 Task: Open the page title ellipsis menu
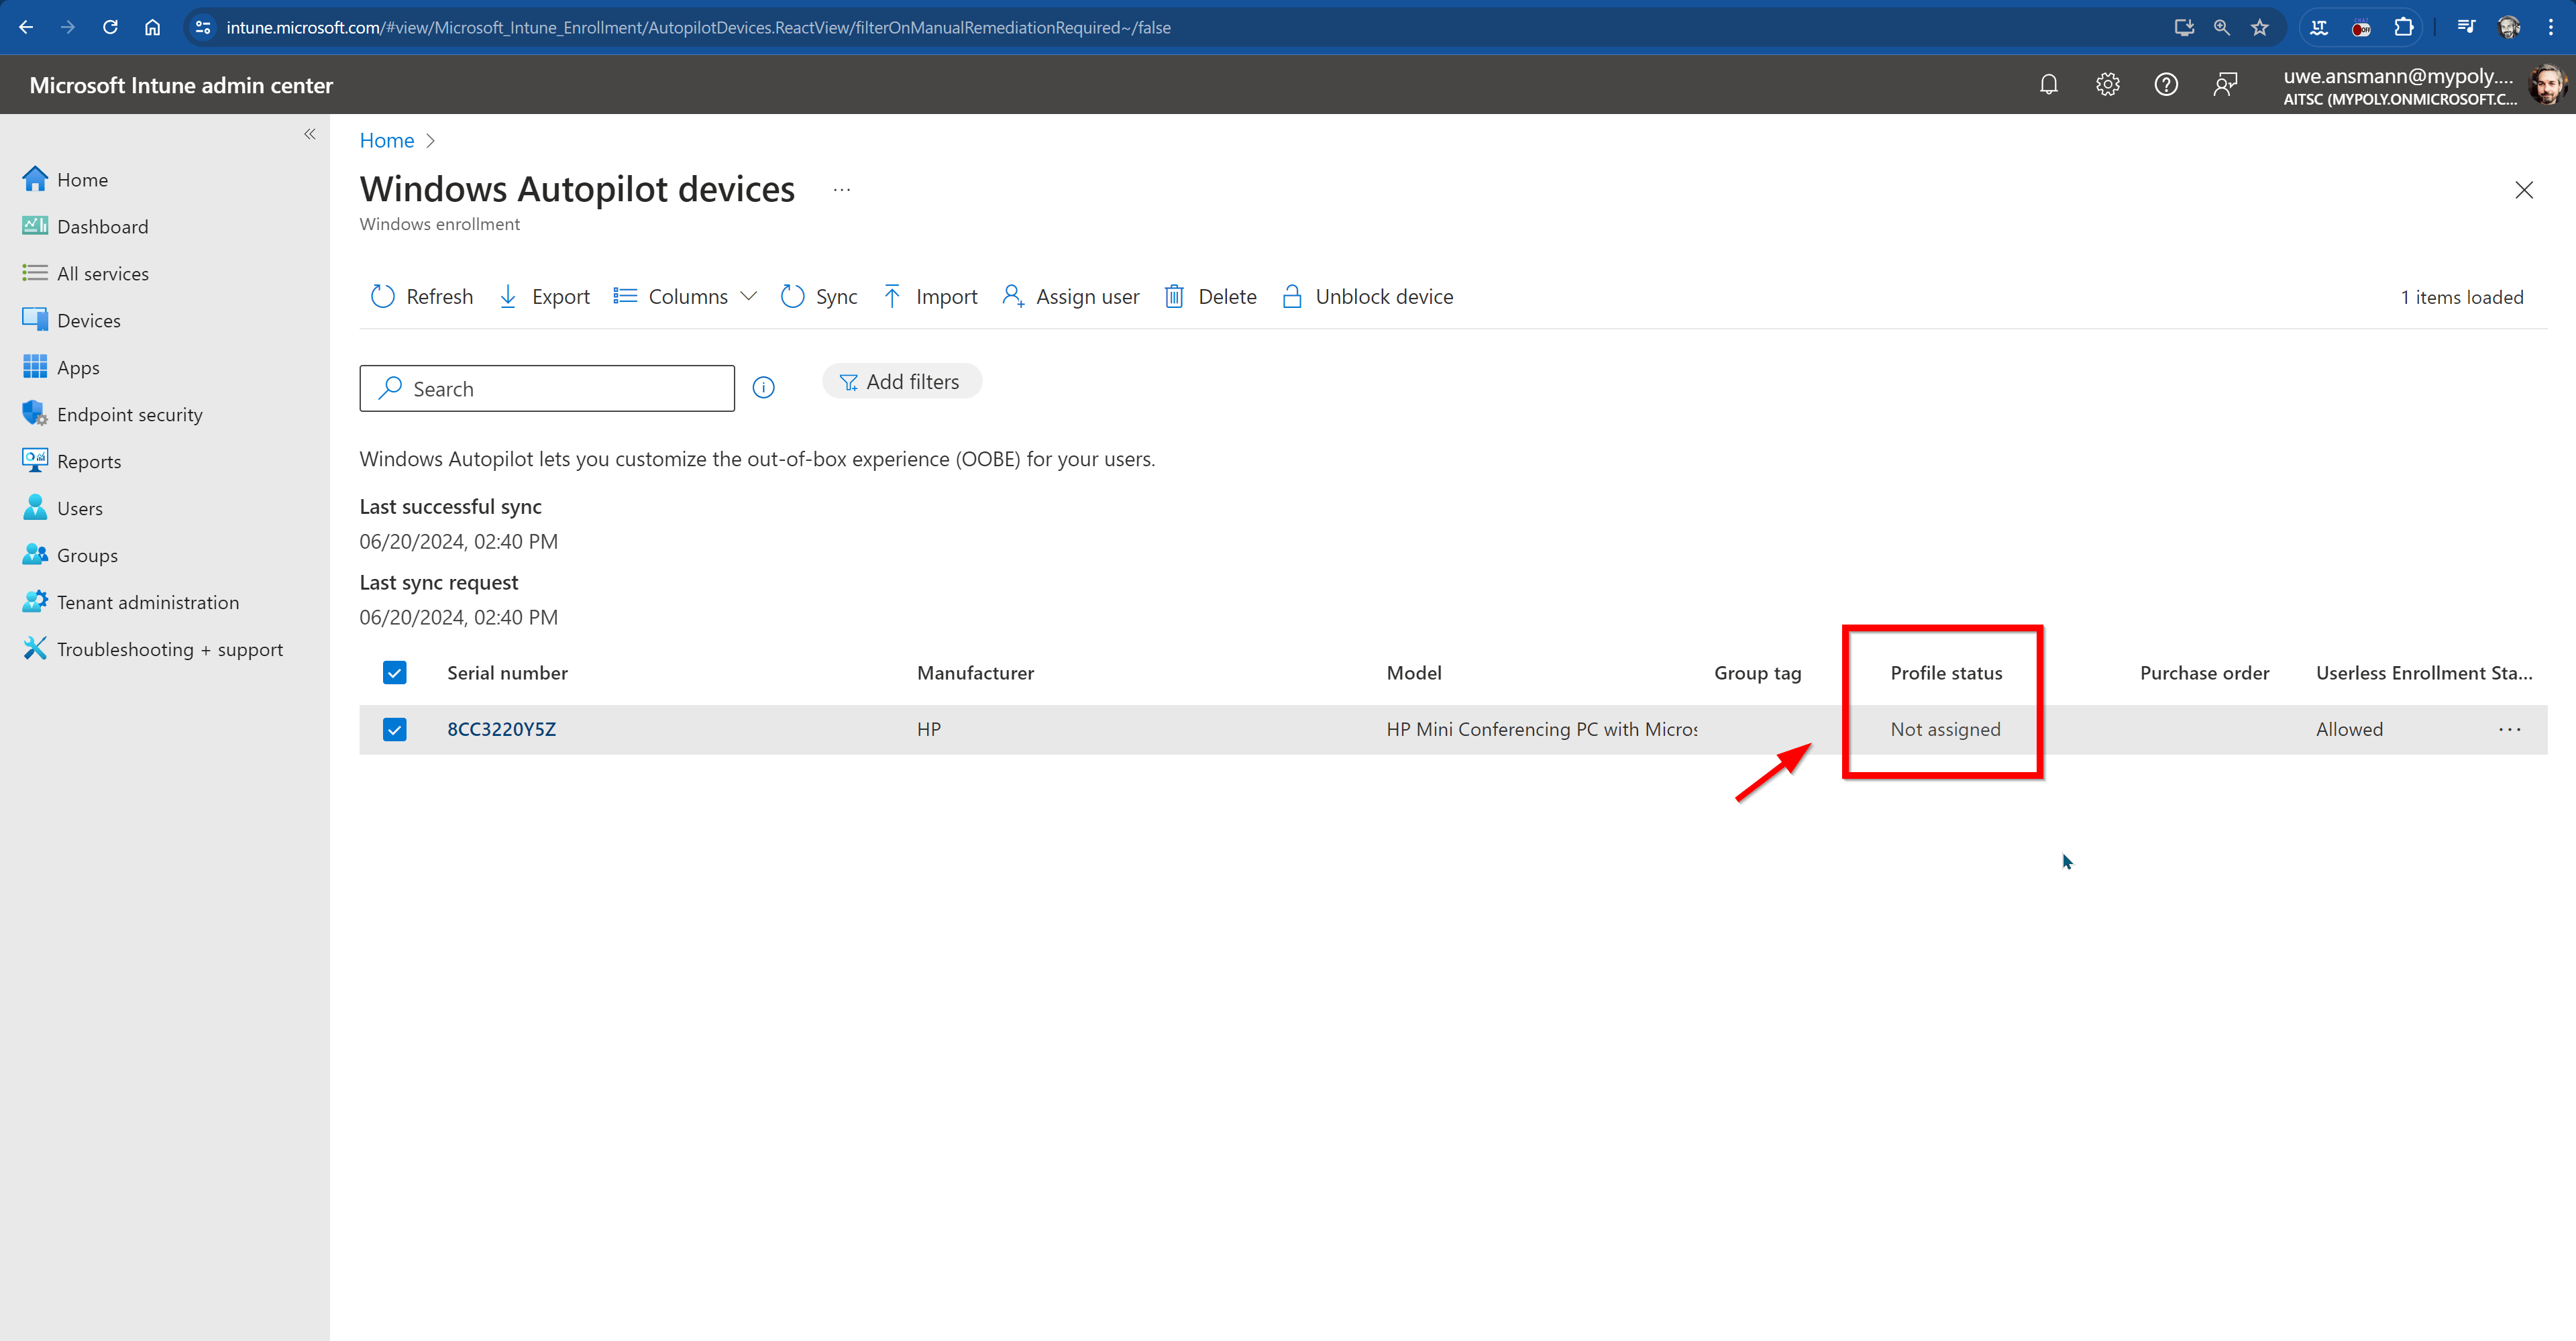tap(841, 190)
